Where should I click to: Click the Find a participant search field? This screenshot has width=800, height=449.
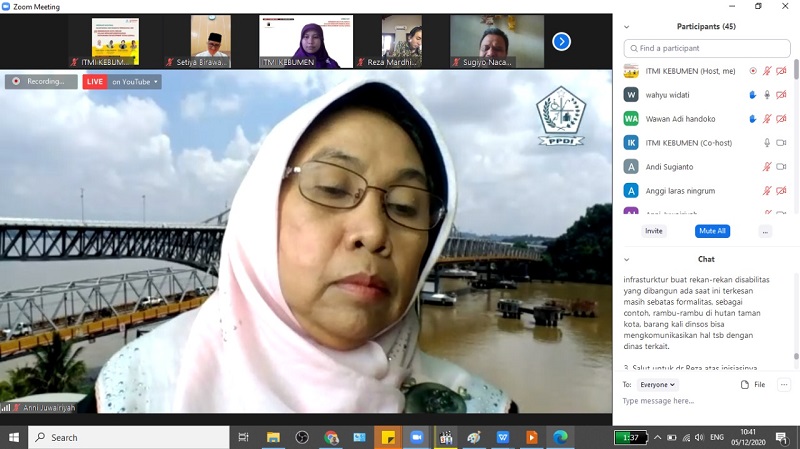705,48
